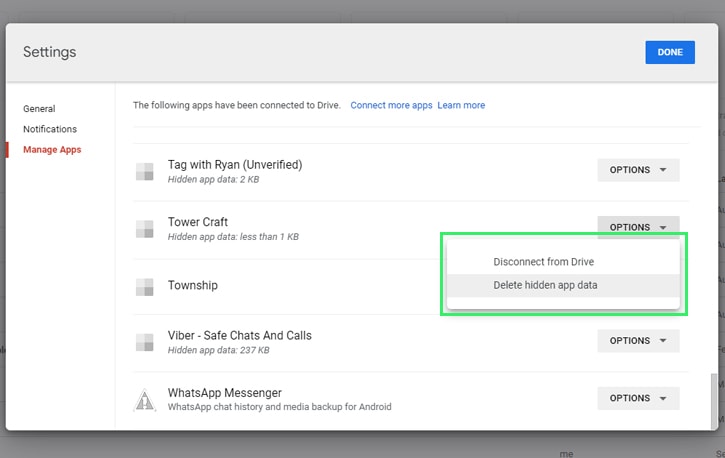Screen dimensions: 725x458
Task: Select the Tag with Ryan (Unverified) name
Action: click(235, 165)
